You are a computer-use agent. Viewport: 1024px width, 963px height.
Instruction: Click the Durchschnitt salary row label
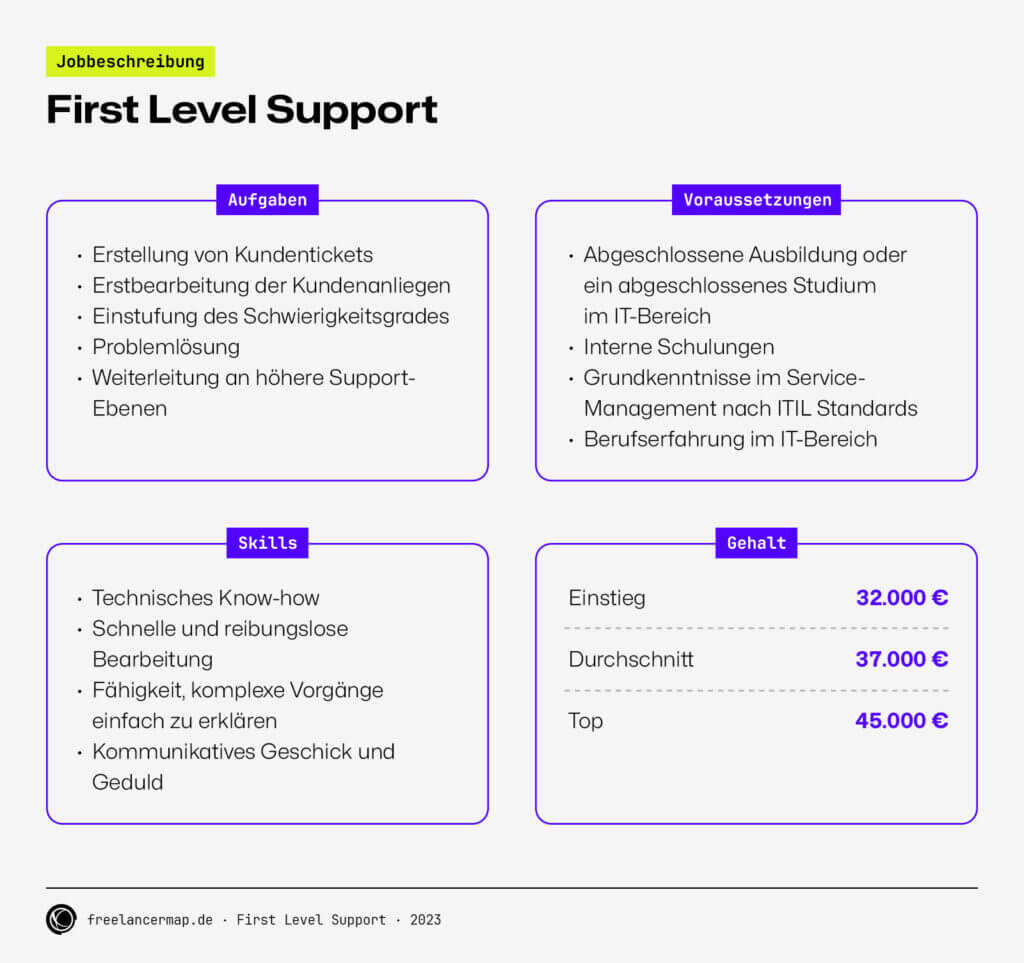pos(631,659)
